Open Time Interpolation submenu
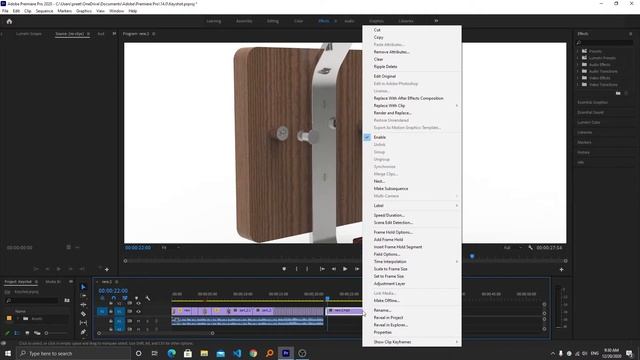640x360 pixels. tap(412, 262)
